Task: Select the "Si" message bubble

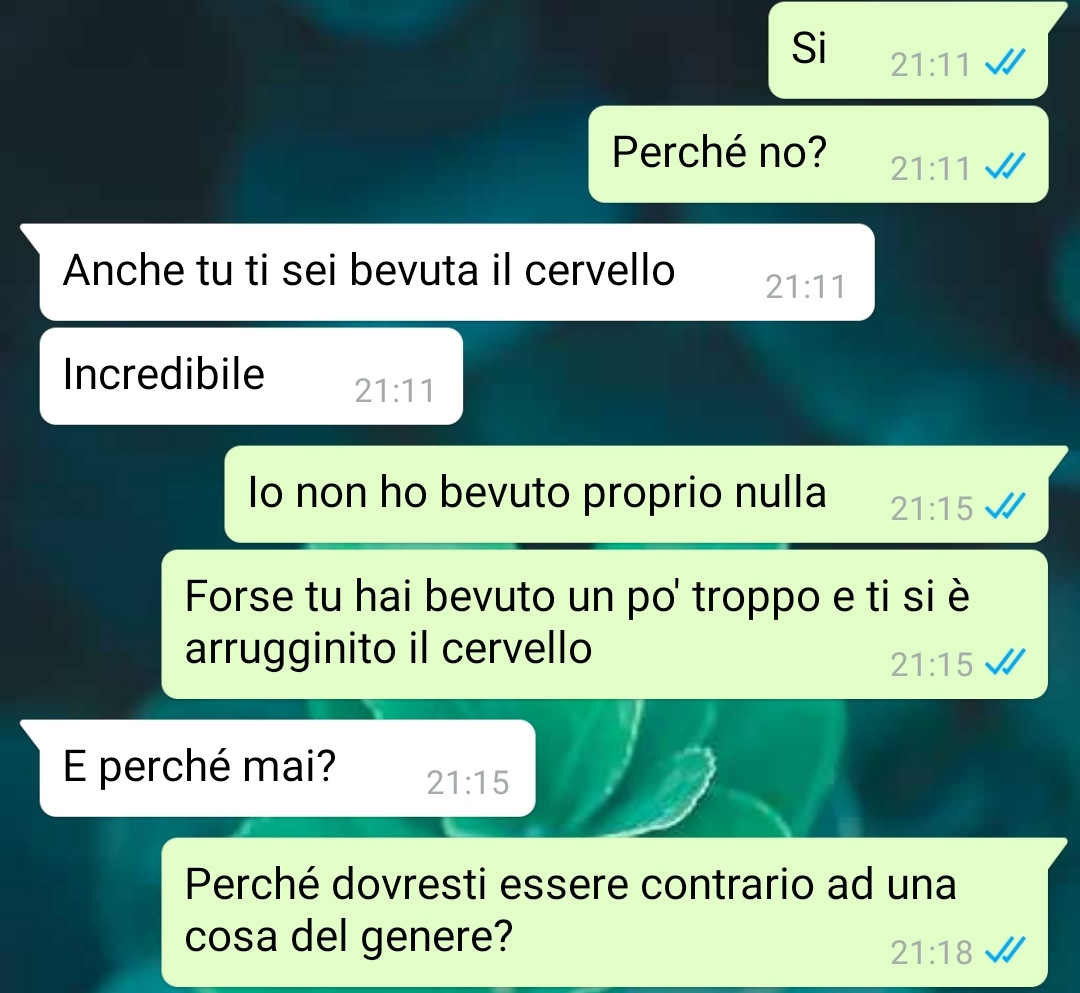Action: [908, 50]
